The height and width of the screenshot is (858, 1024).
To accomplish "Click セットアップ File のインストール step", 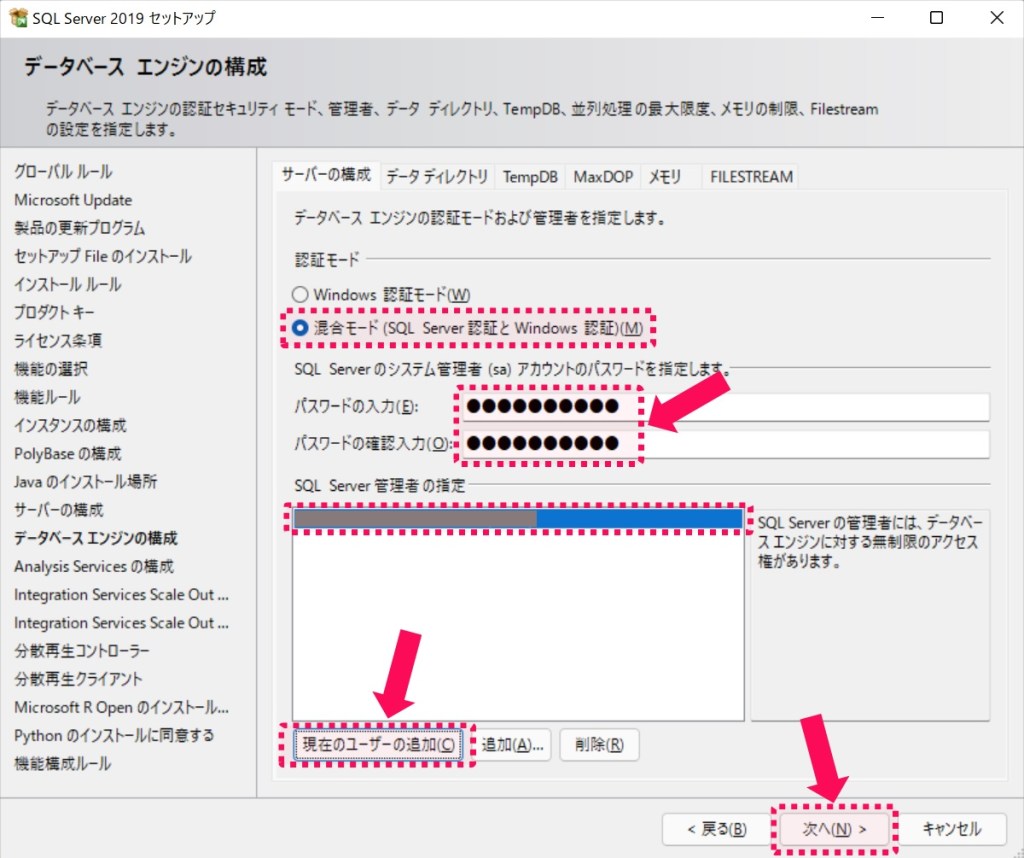I will click(103, 256).
